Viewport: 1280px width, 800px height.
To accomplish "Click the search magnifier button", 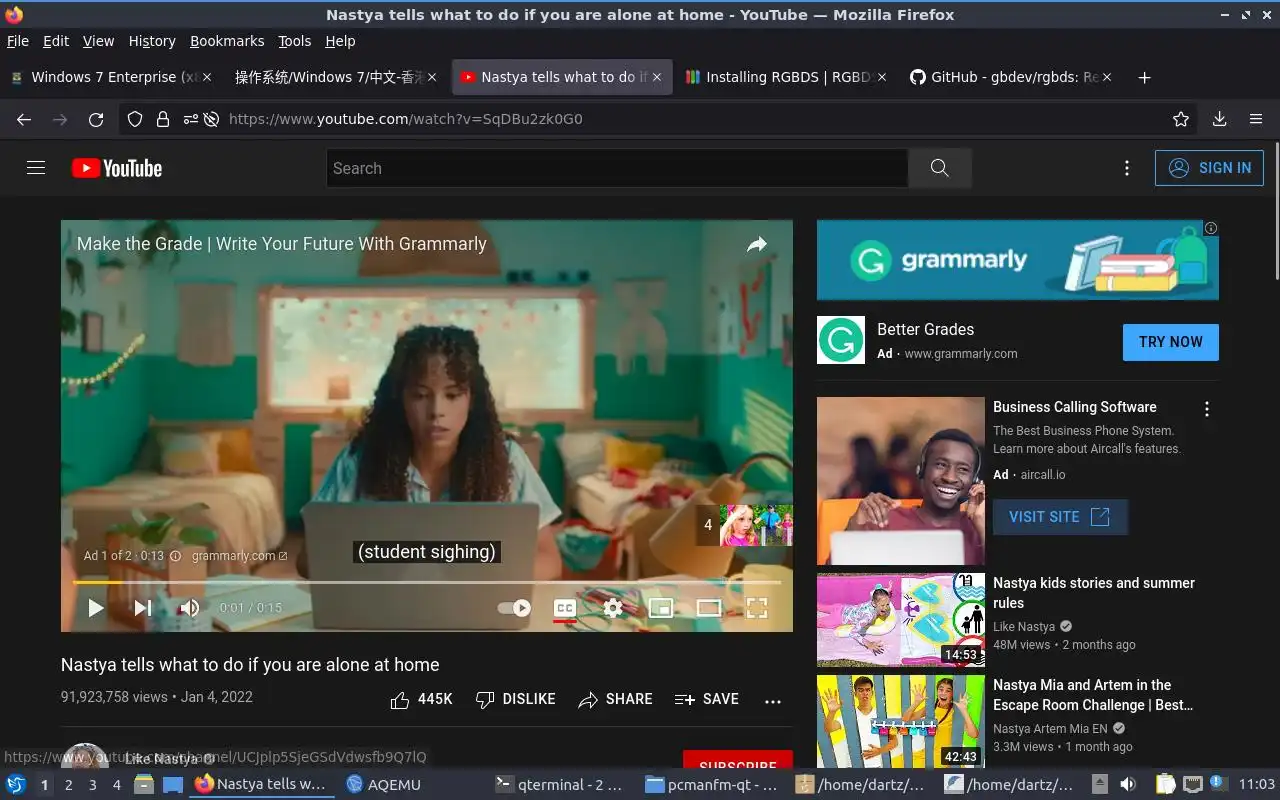I will click(x=939, y=168).
